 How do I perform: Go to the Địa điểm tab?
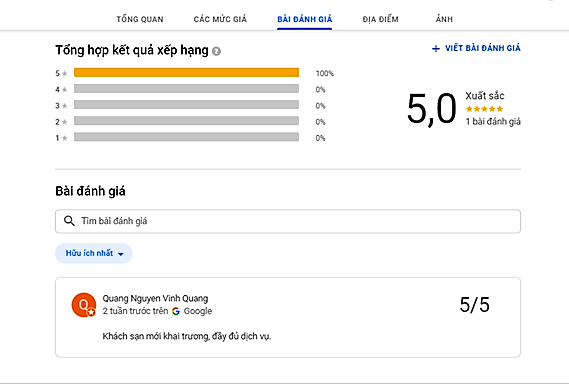pyautogui.click(x=380, y=19)
